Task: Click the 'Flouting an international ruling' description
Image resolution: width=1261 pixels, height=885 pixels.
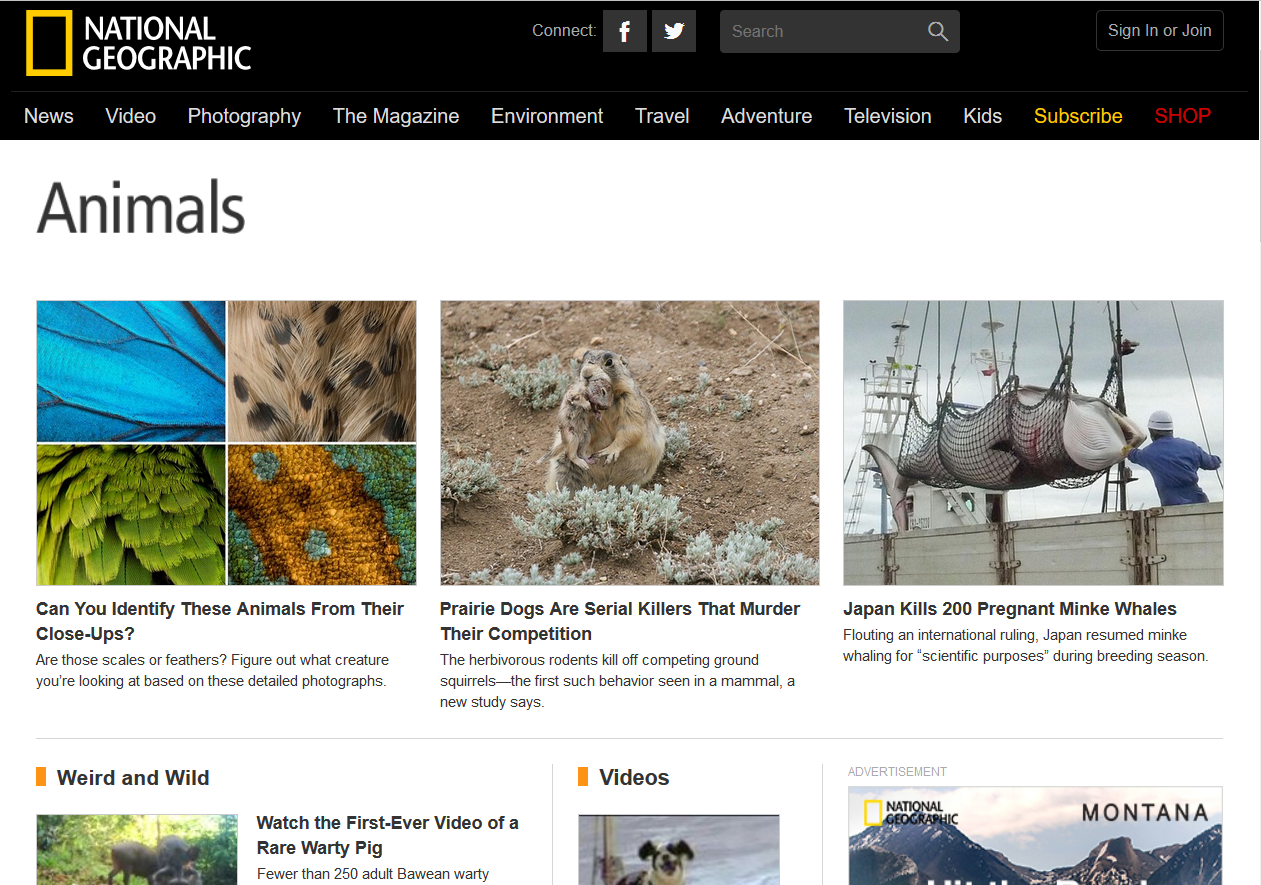Action: coord(1026,646)
